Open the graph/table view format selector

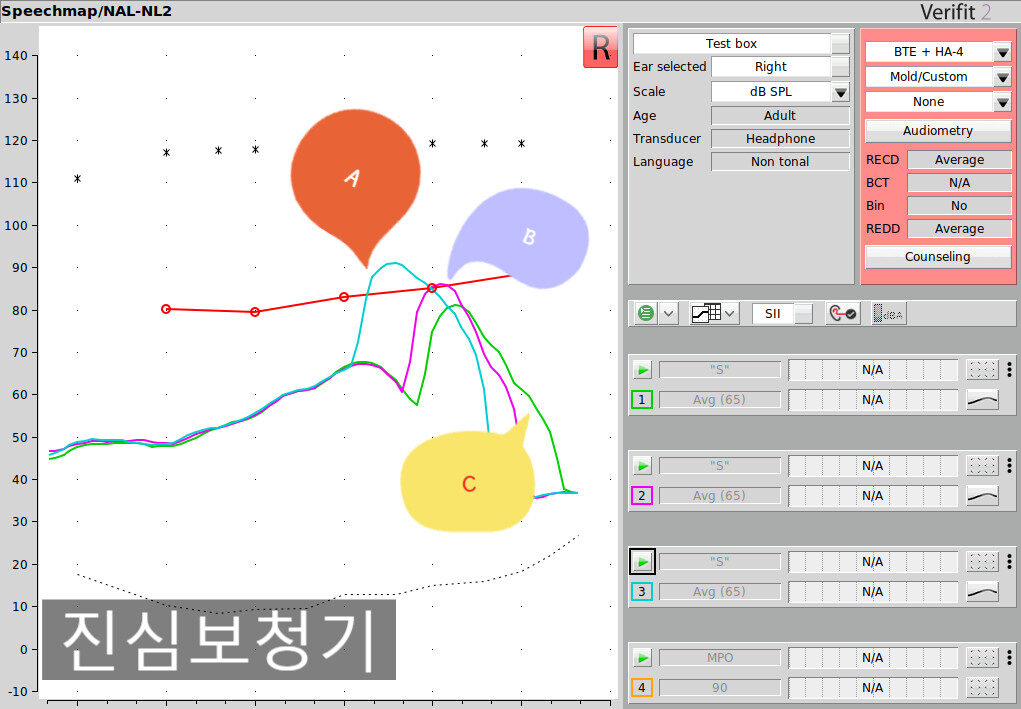tap(714, 313)
